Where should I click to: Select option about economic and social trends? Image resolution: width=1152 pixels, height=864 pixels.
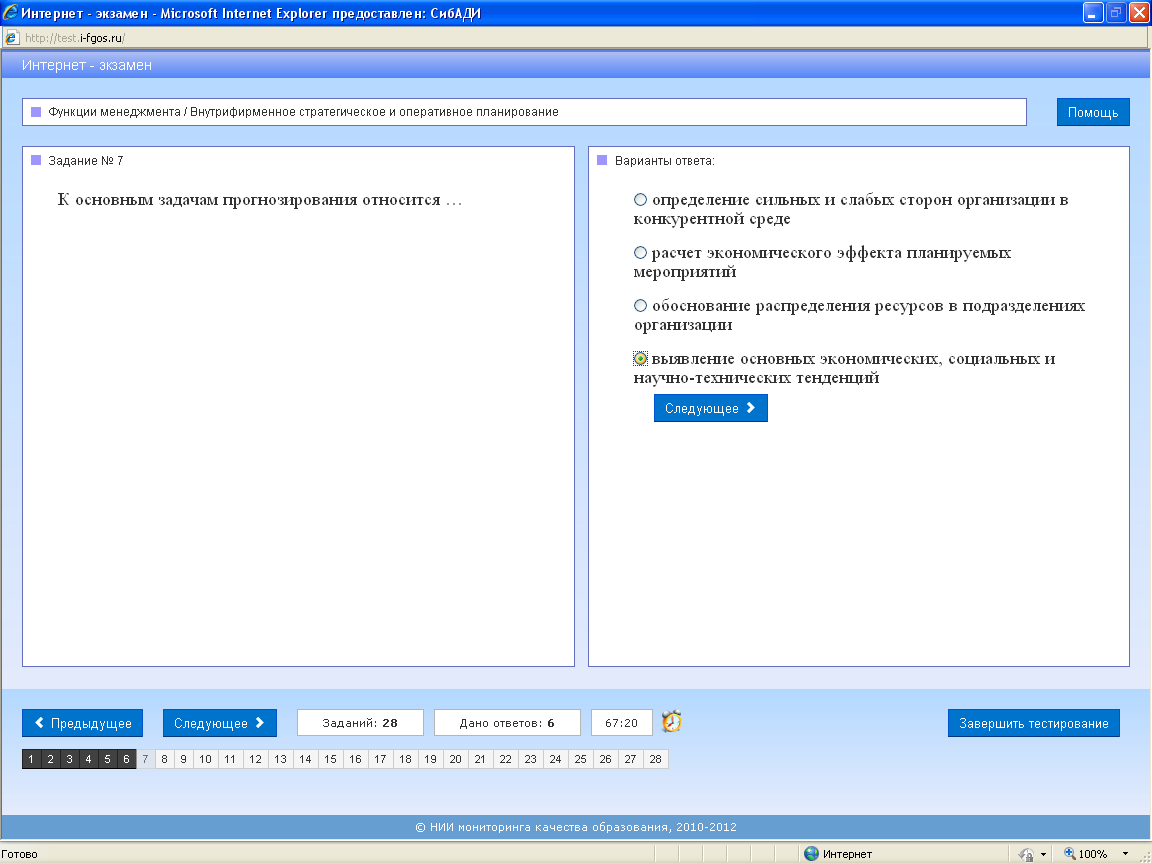coord(640,359)
